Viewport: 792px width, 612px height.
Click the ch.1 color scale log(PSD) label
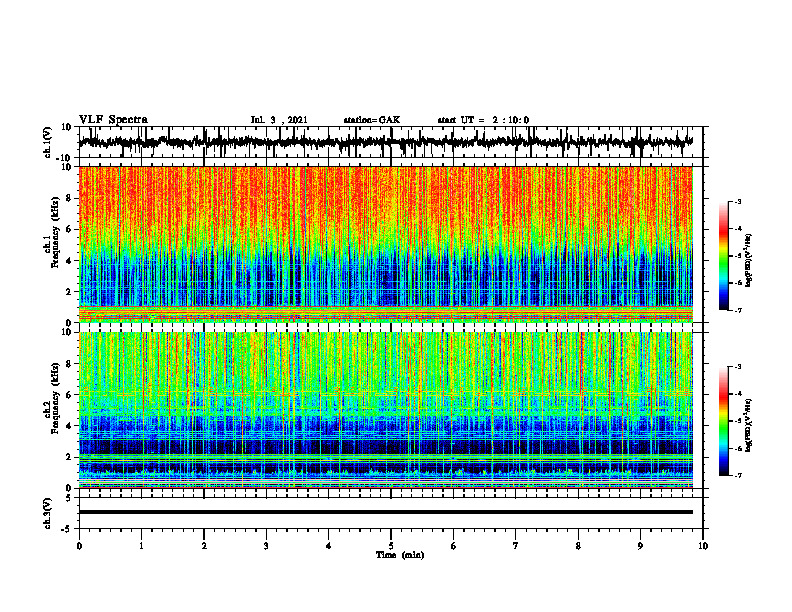click(x=749, y=261)
